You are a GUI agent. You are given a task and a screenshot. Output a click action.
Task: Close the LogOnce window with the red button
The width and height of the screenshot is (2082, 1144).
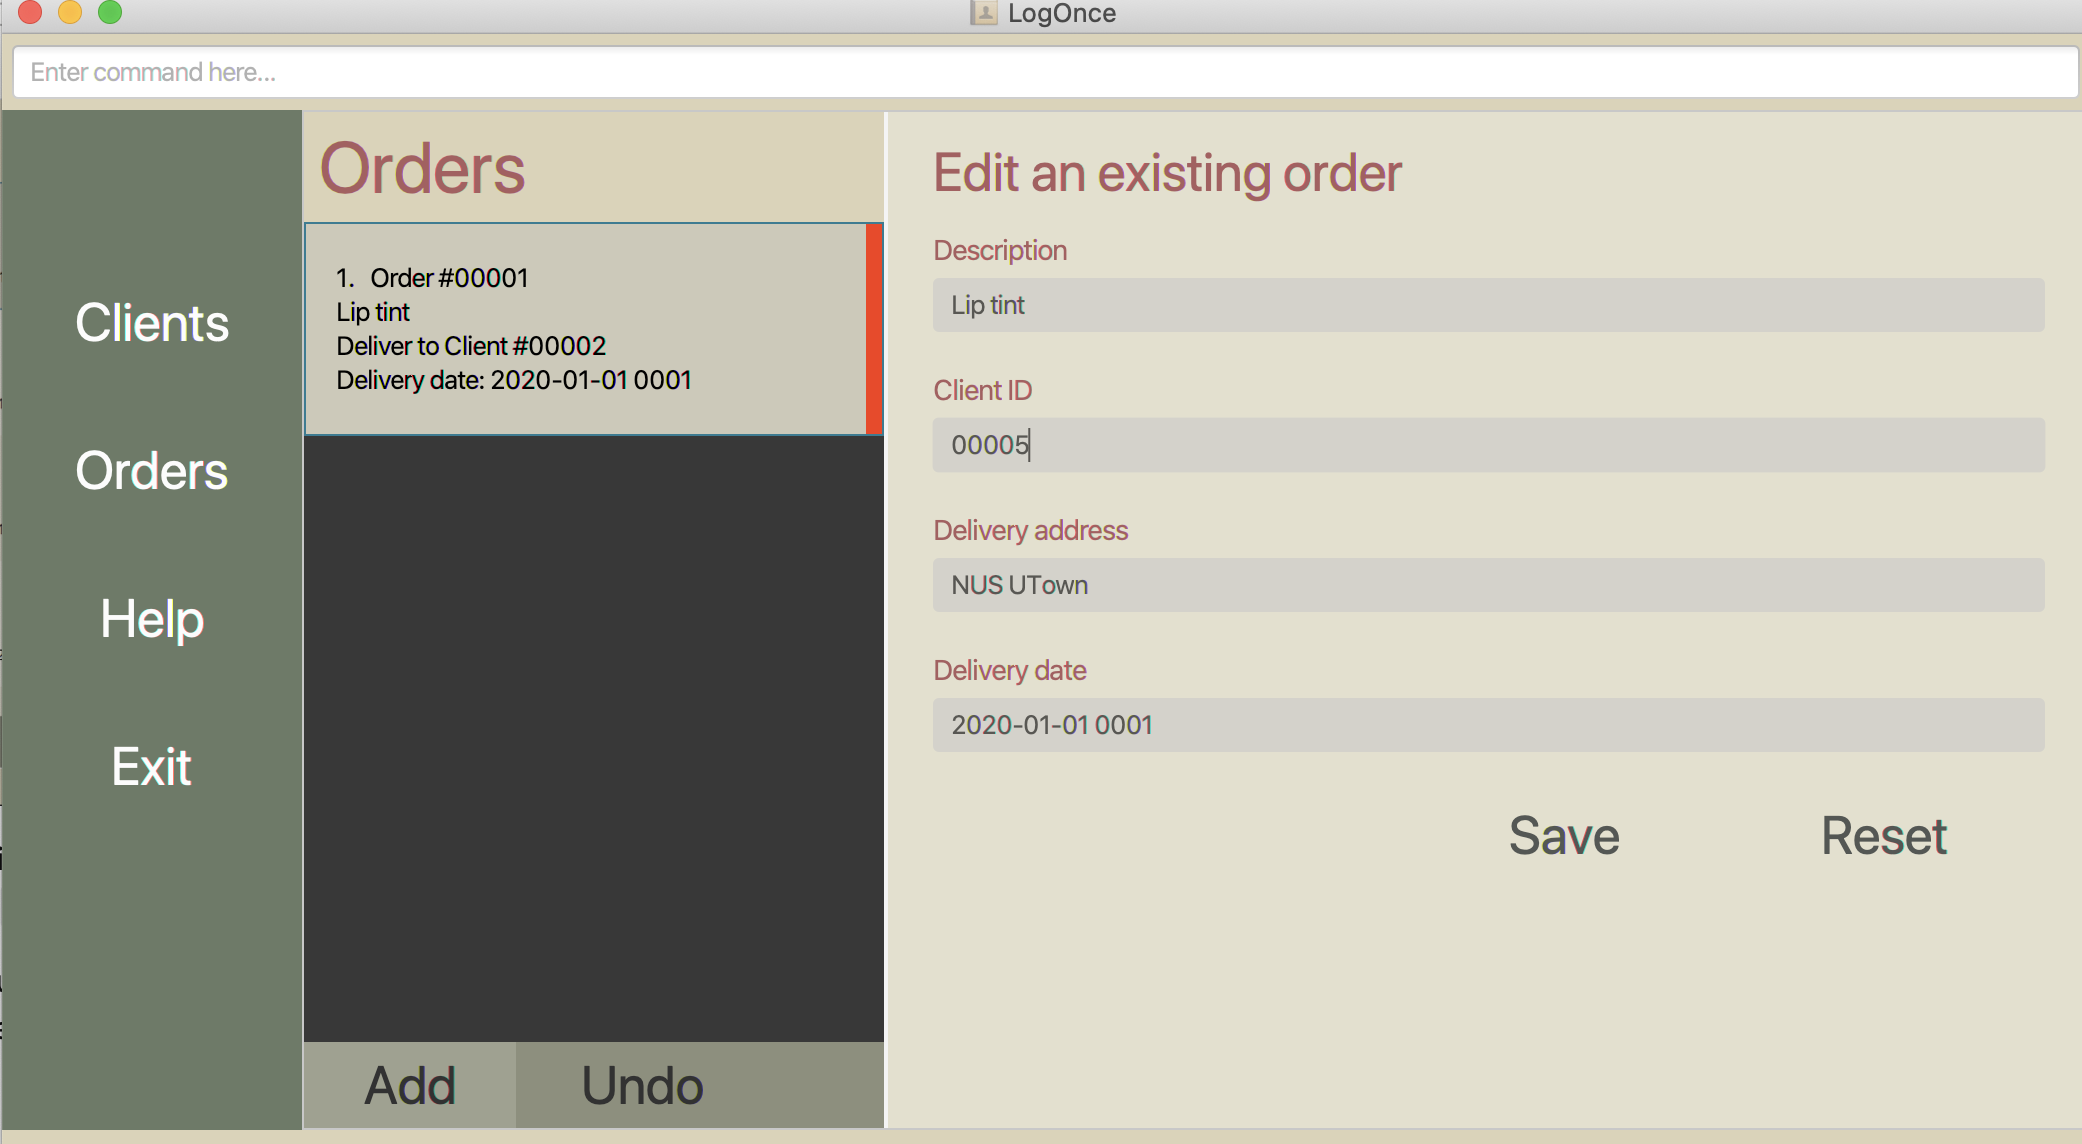[30, 12]
